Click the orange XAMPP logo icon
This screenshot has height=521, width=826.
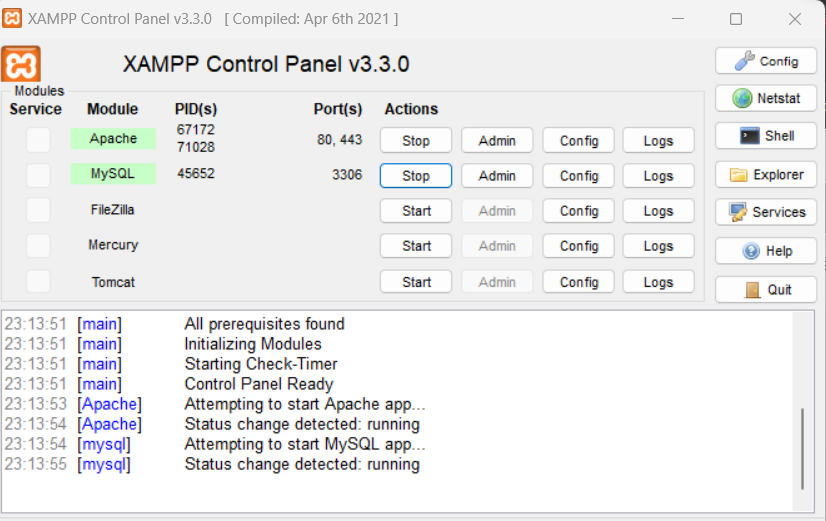(x=21, y=64)
